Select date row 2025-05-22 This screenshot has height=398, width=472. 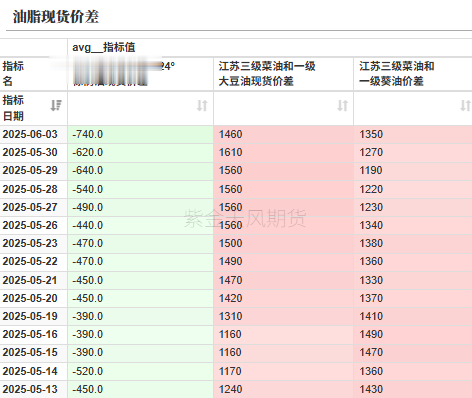click(x=33, y=261)
